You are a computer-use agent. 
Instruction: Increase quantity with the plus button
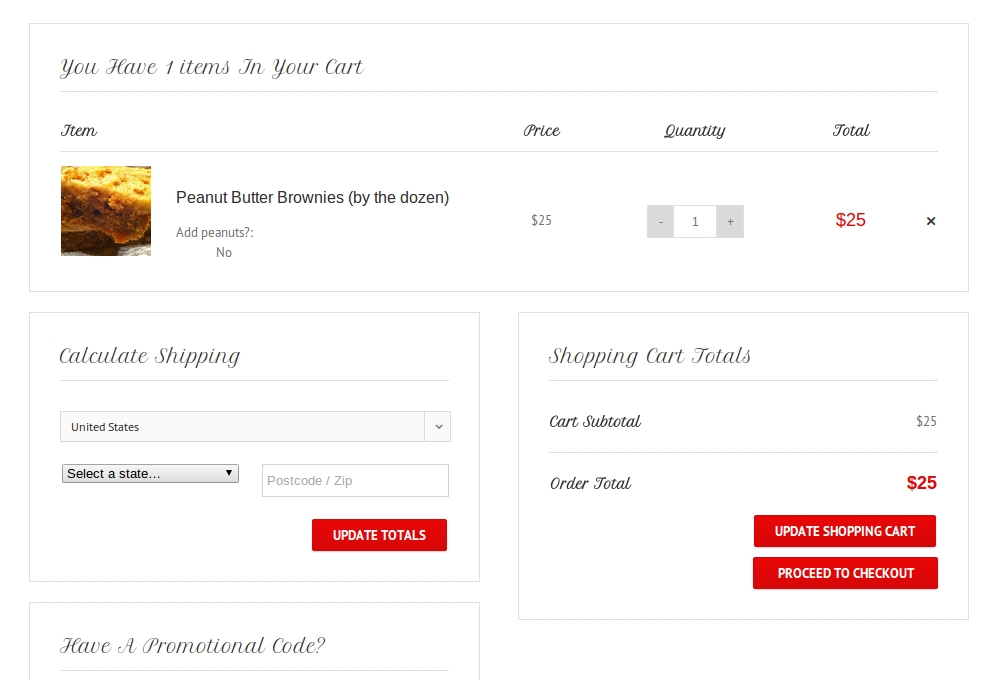[x=730, y=221]
